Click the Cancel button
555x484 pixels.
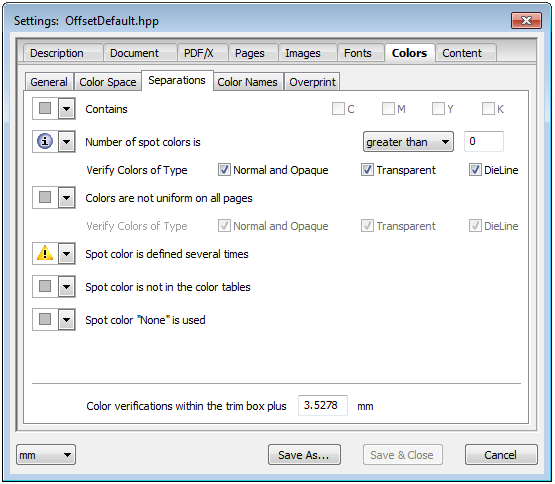pyautogui.click(x=500, y=455)
